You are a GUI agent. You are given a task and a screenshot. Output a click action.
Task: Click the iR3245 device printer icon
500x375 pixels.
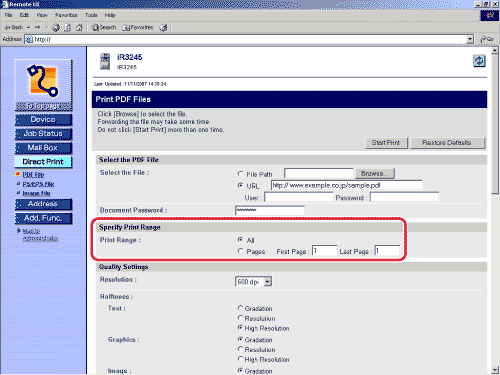105,62
